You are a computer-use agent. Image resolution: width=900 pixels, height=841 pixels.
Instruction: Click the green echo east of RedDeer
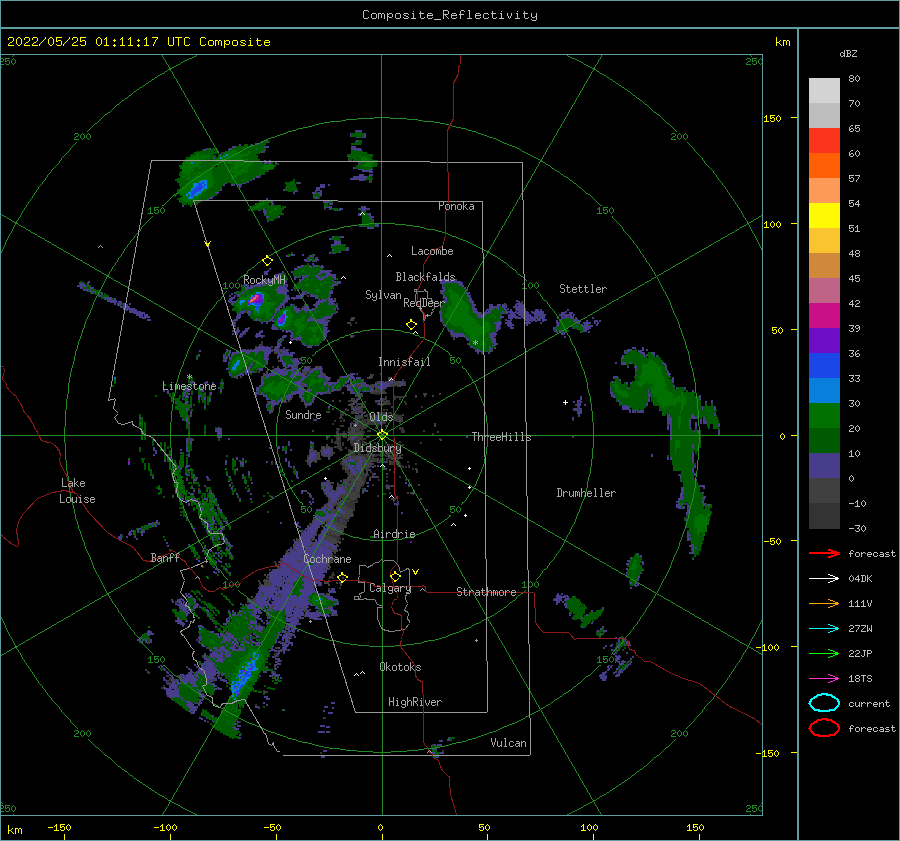coord(470,317)
